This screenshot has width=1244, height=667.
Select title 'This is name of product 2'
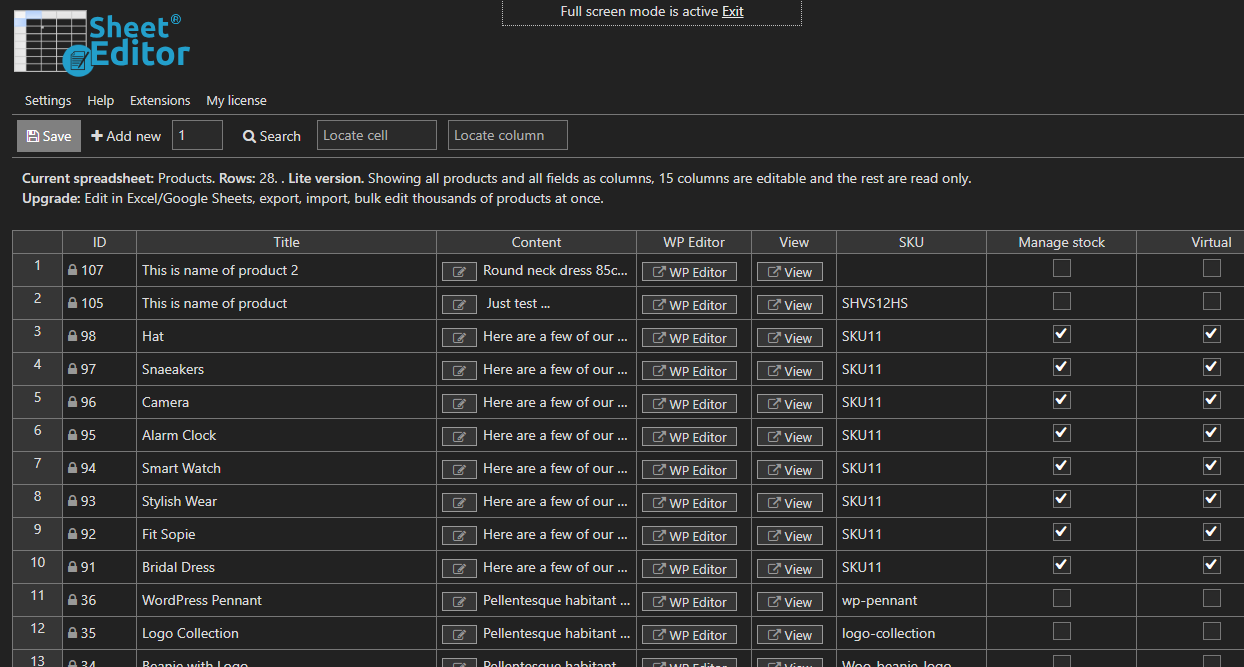[x=286, y=270]
